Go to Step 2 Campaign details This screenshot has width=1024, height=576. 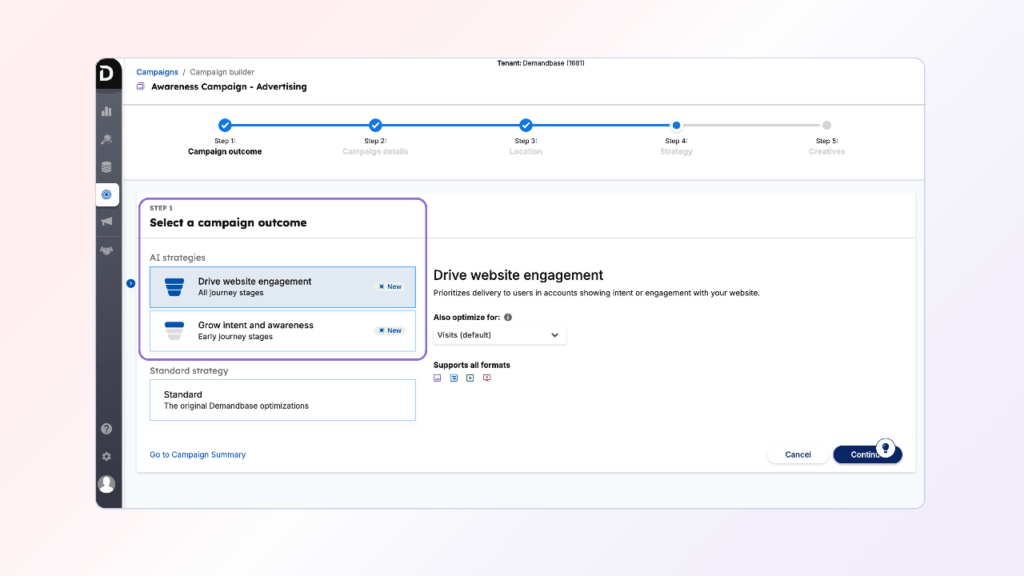(375, 126)
